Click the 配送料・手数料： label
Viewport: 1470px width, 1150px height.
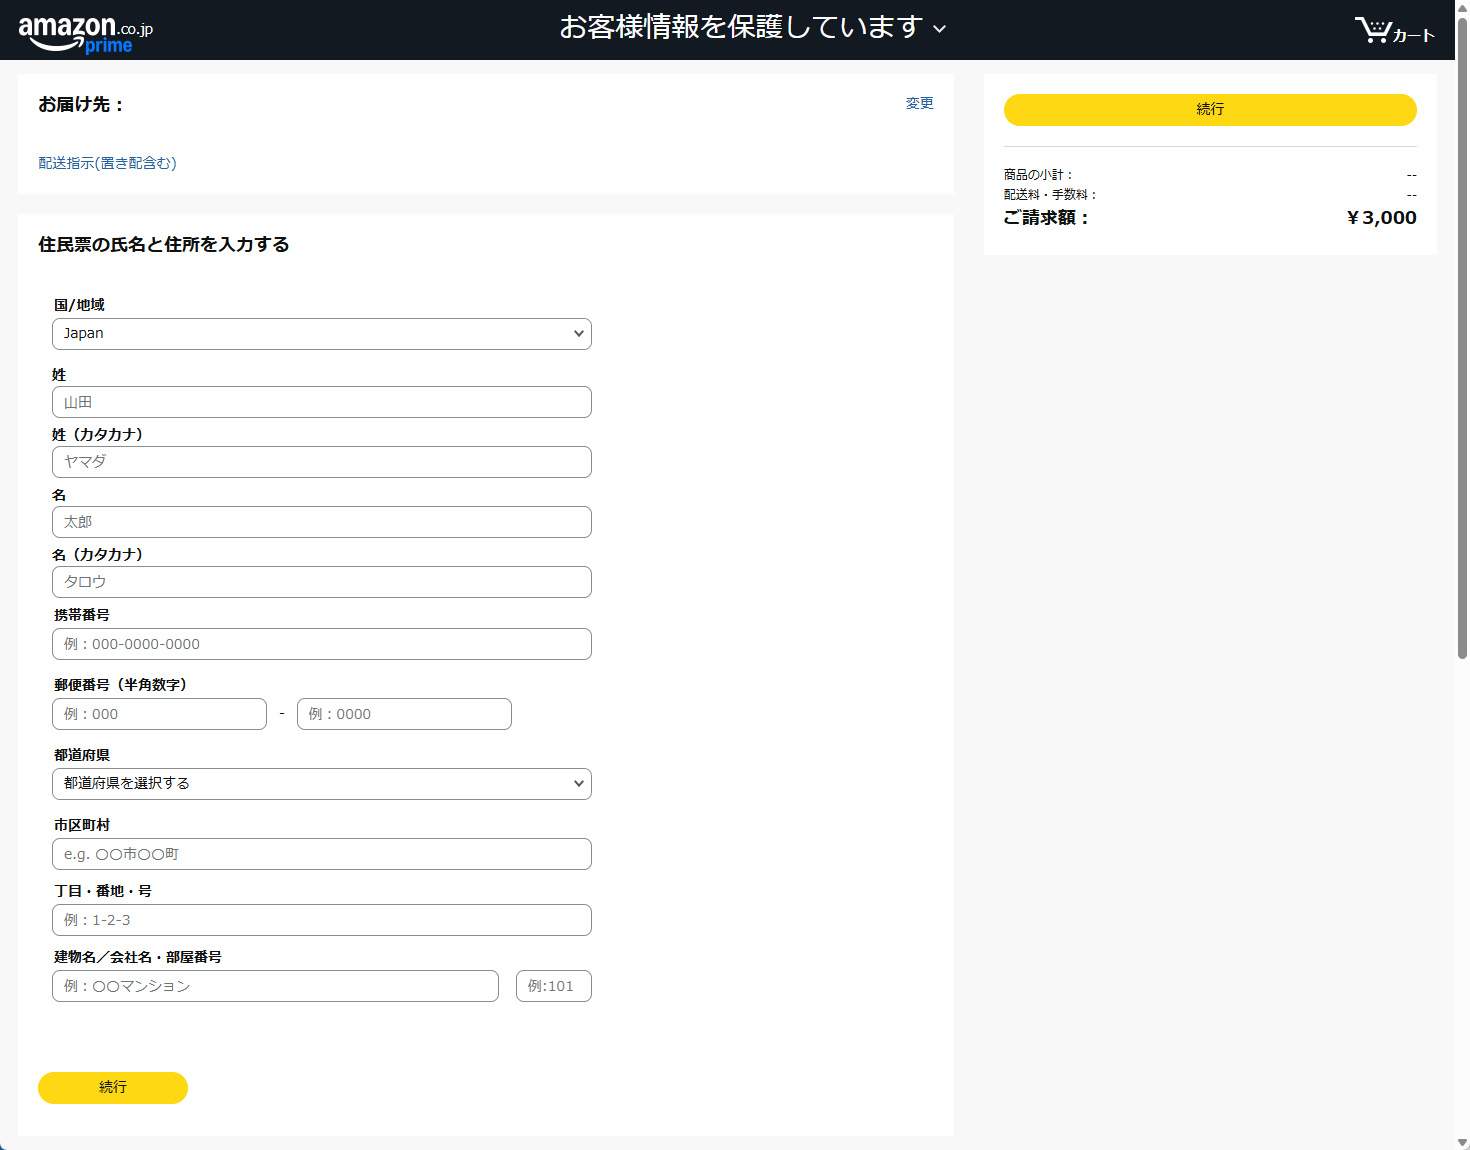pyautogui.click(x=1050, y=195)
